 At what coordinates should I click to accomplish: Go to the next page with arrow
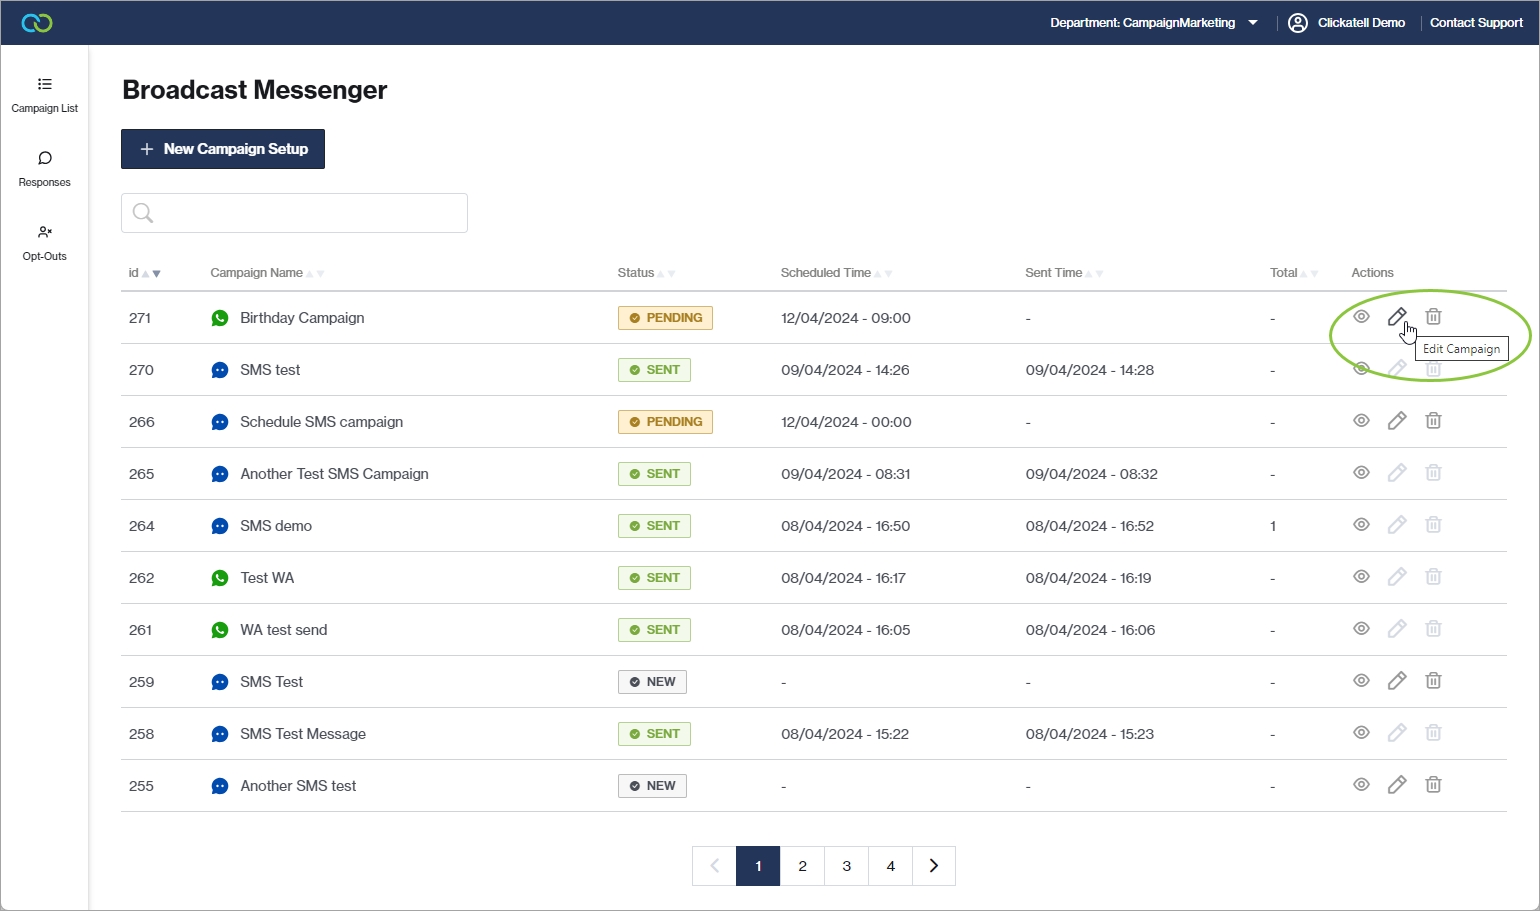point(934,866)
